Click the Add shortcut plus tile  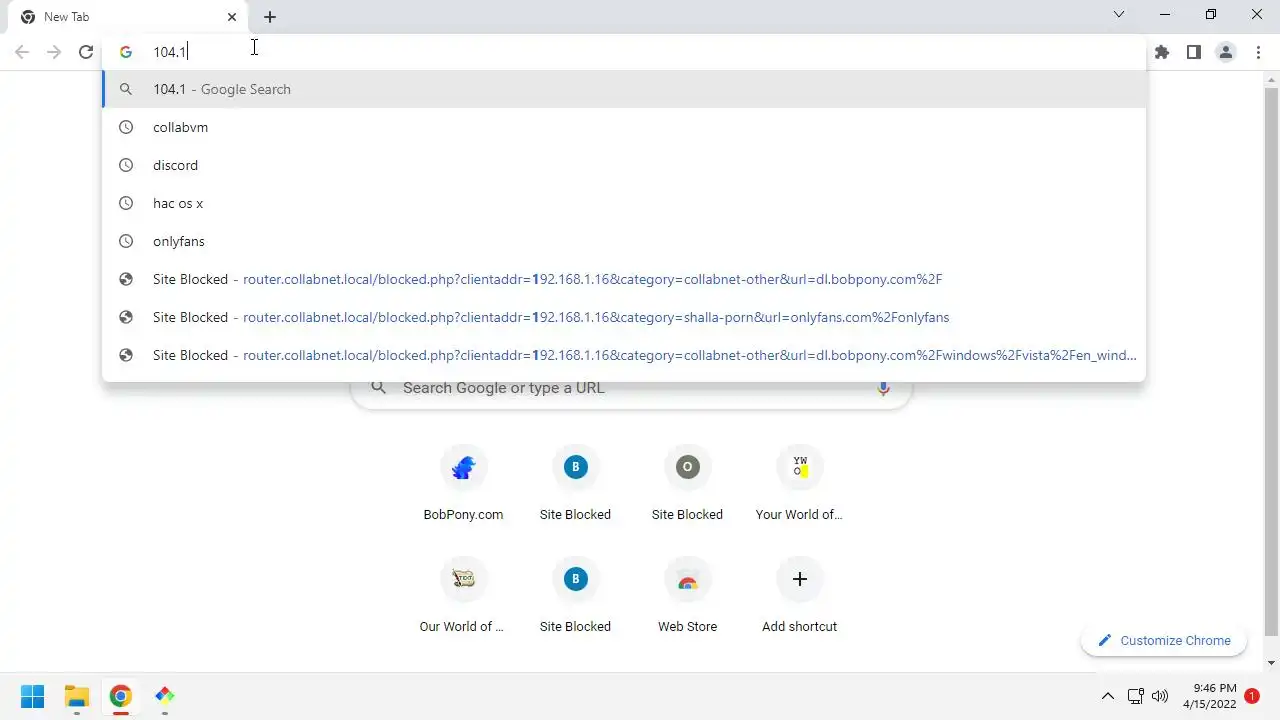(799, 597)
